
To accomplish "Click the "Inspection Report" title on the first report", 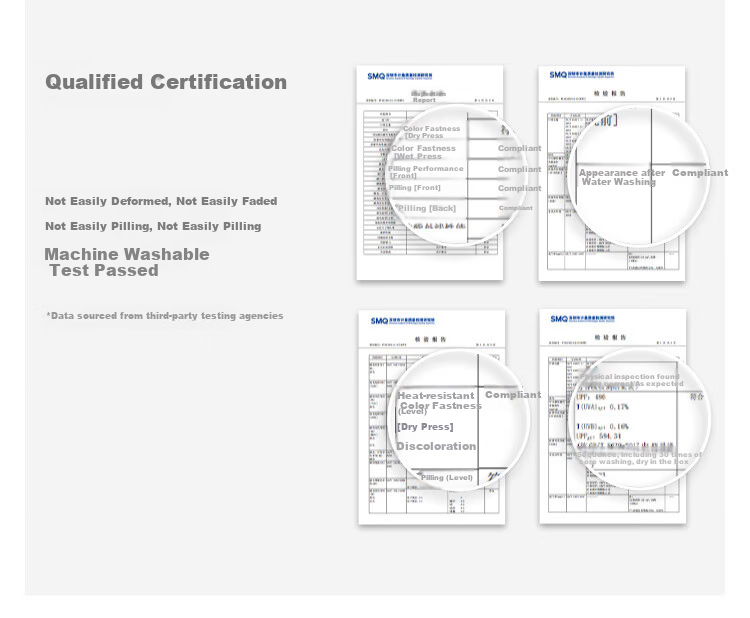I will click(428, 97).
